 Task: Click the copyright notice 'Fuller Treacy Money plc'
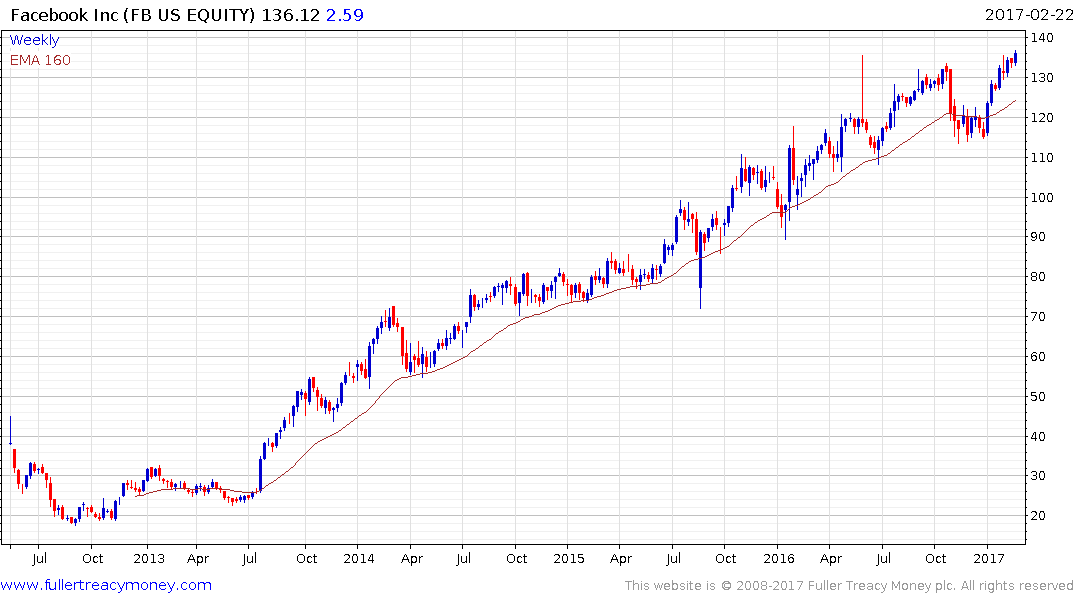[x=882, y=586]
